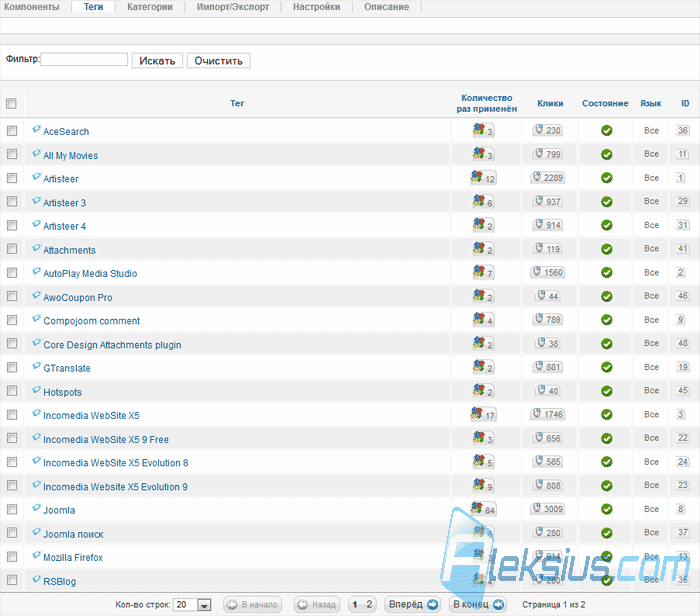Click tag icon beside Artisteer 4

pos(37,224)
